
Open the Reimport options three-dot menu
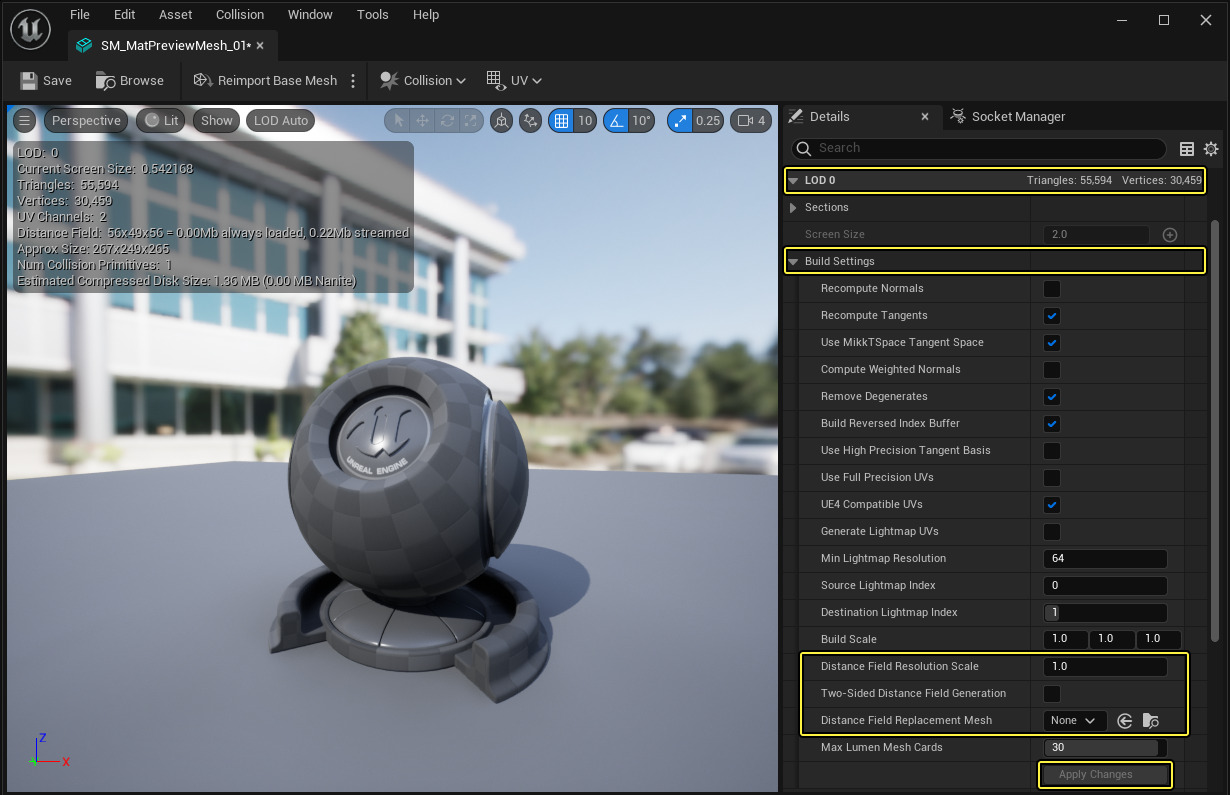[353, 80]
